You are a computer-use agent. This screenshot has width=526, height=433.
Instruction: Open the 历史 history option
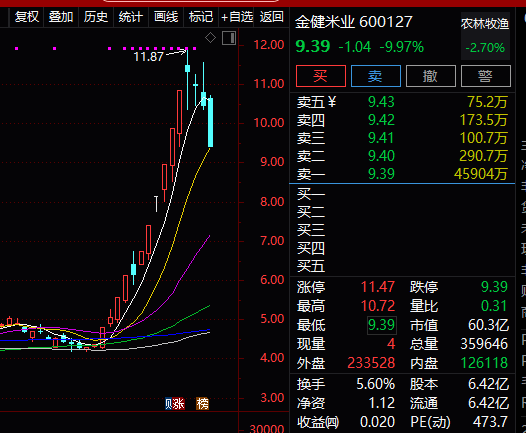[x=96, y=17]
